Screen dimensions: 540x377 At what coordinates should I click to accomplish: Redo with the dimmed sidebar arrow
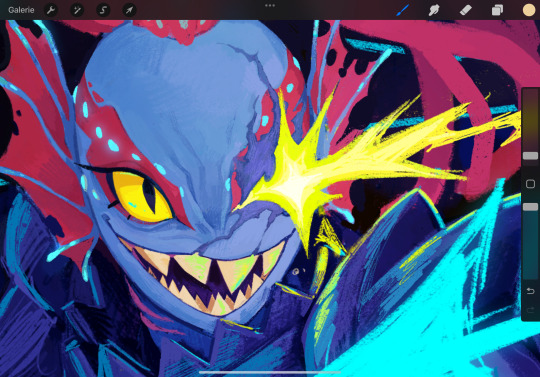[x=530, y=310]
